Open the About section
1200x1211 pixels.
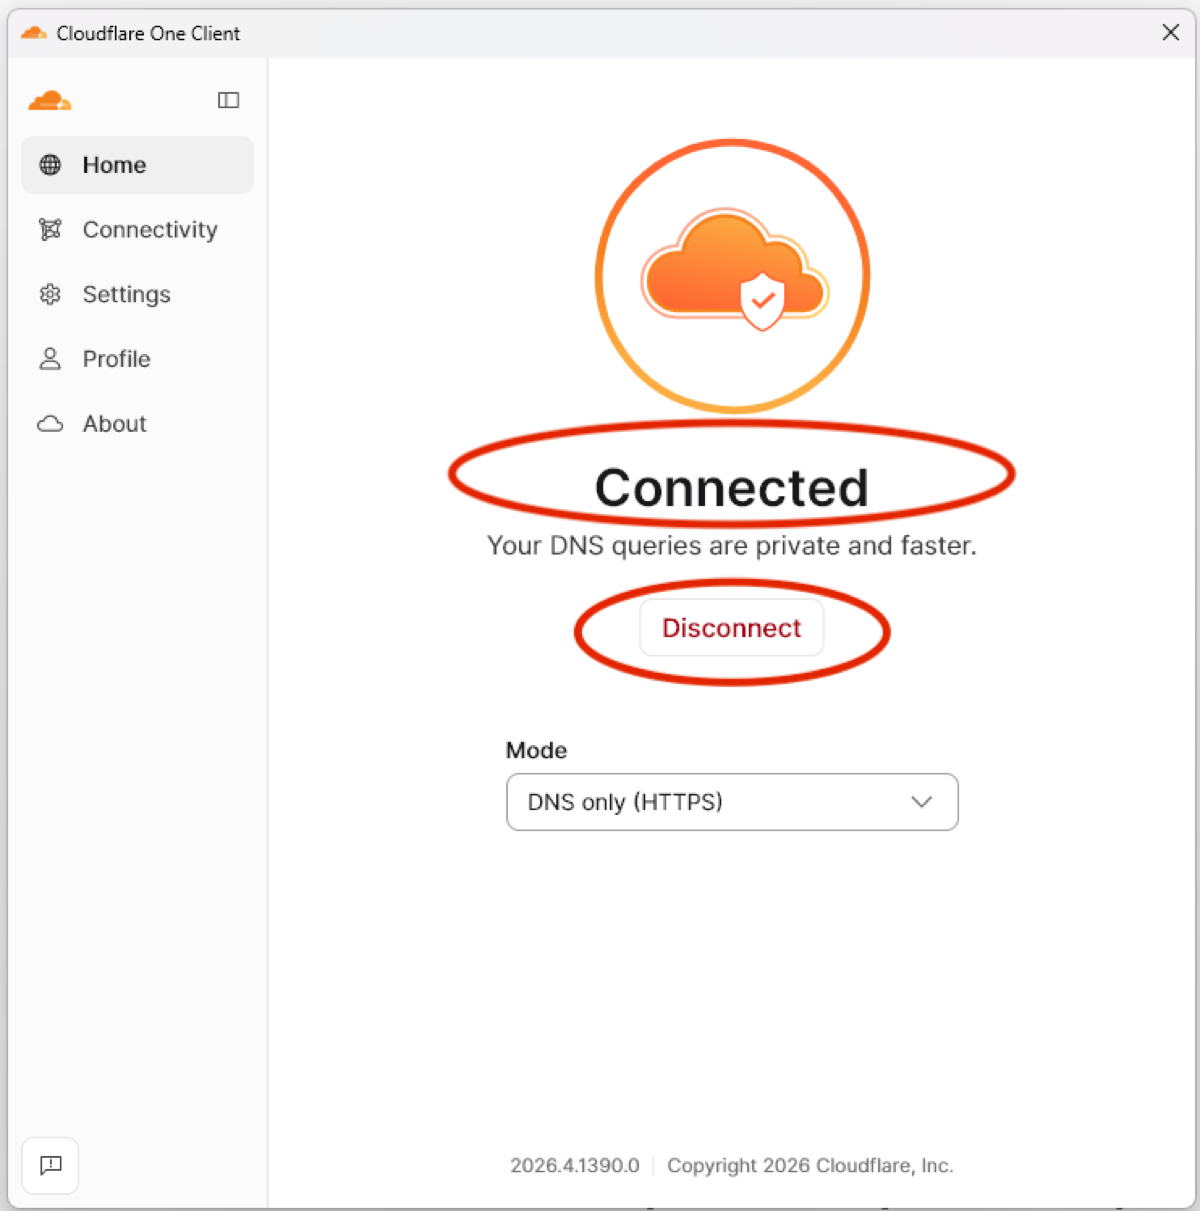(x=137, y=424)
